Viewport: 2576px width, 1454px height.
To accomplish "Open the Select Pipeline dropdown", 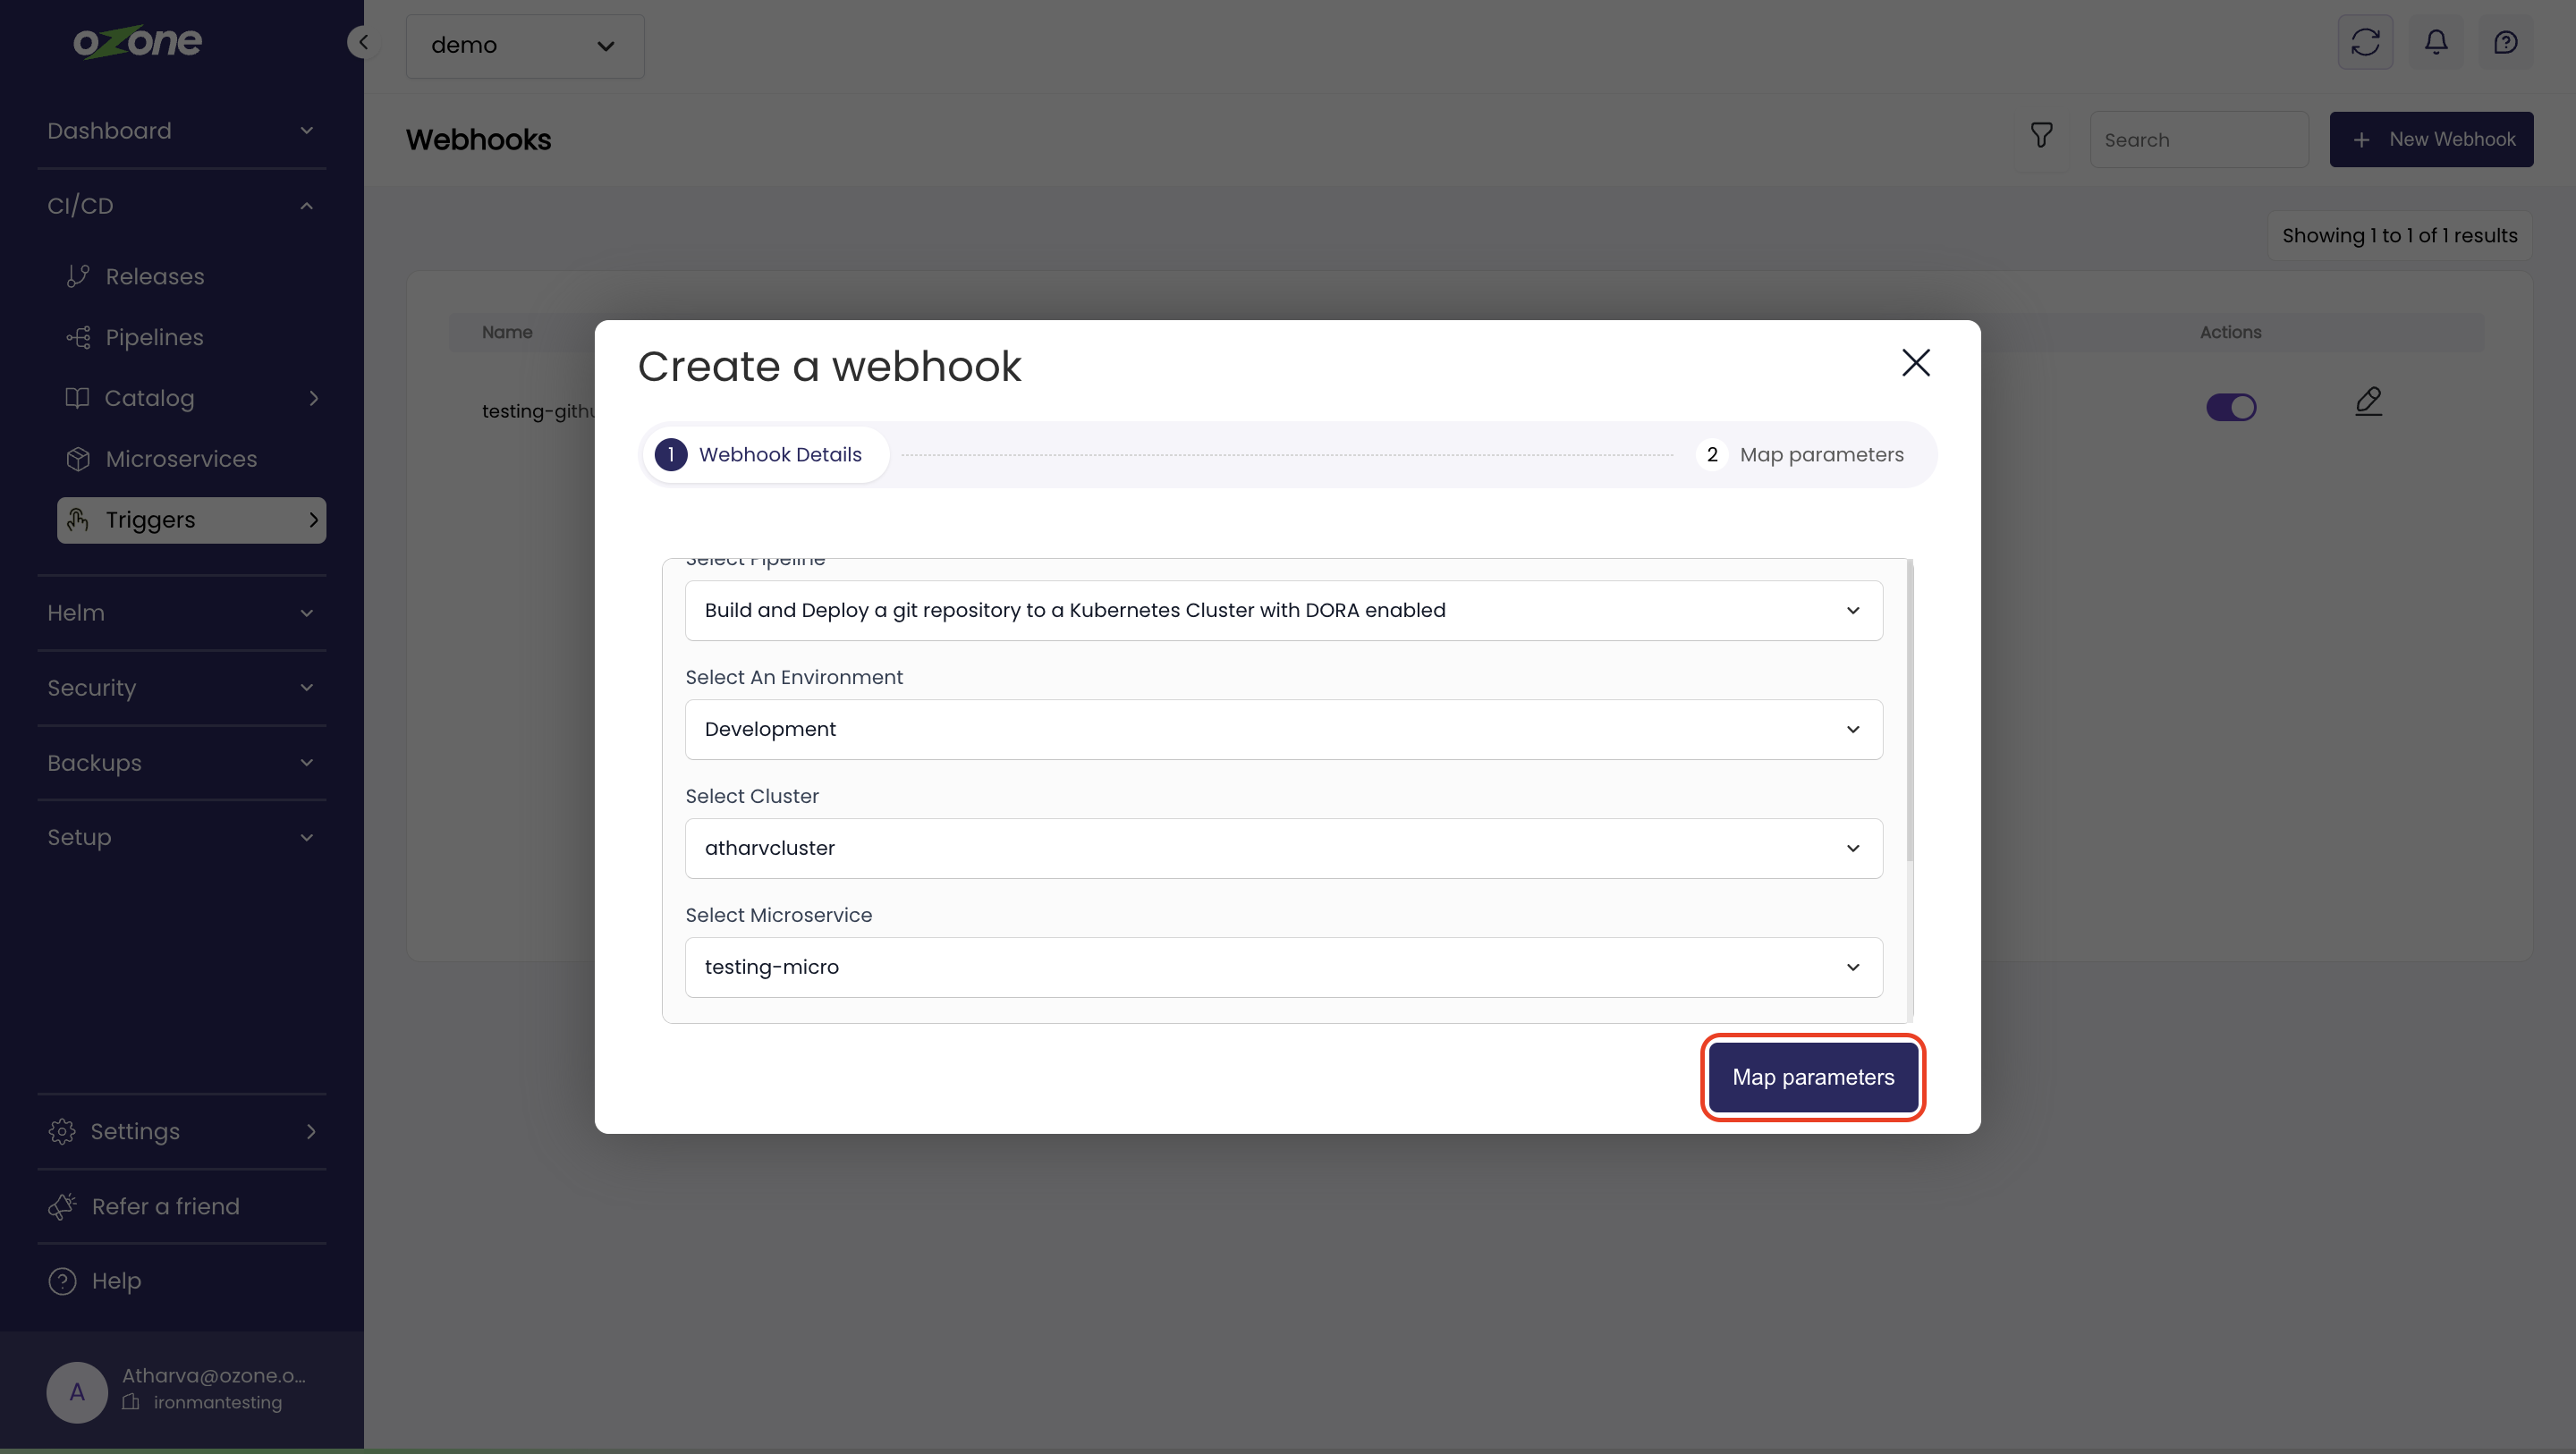I will point(1283,610).
